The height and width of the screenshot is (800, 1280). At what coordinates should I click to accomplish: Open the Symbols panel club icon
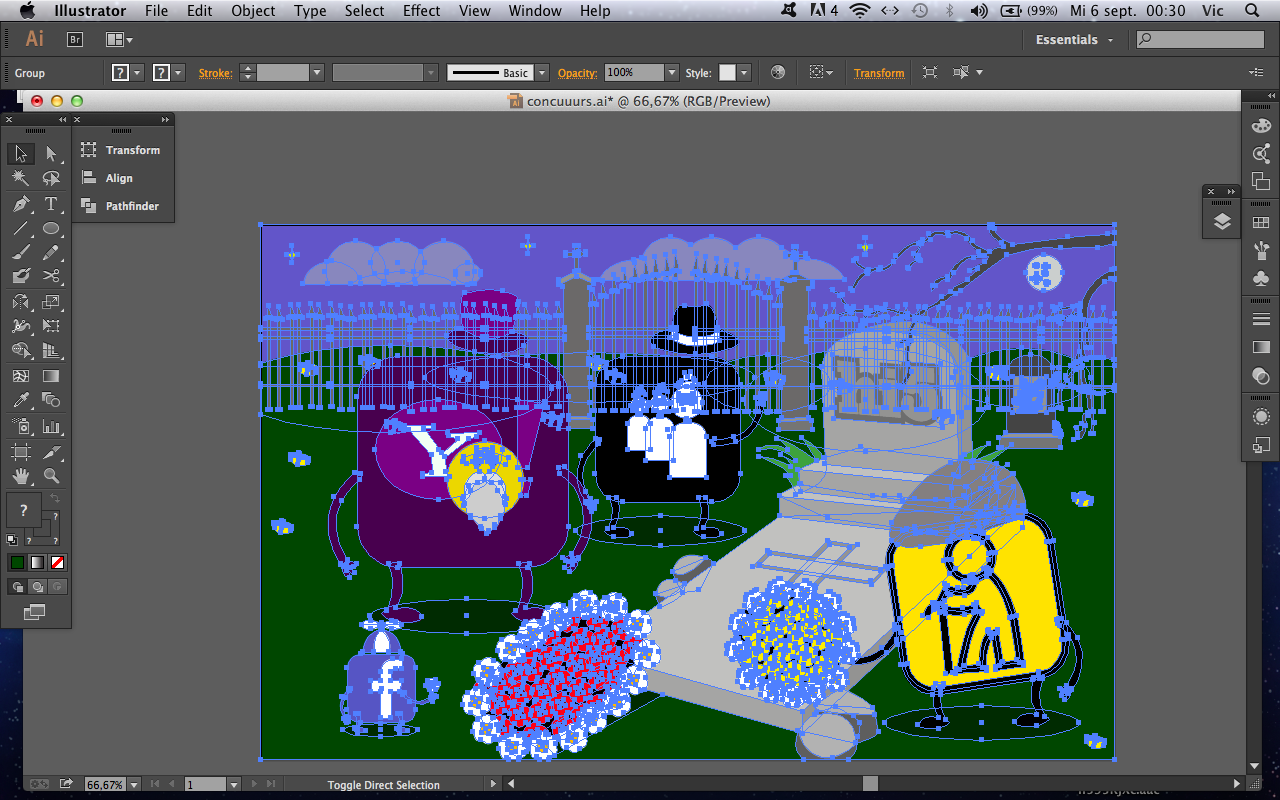1261,278
